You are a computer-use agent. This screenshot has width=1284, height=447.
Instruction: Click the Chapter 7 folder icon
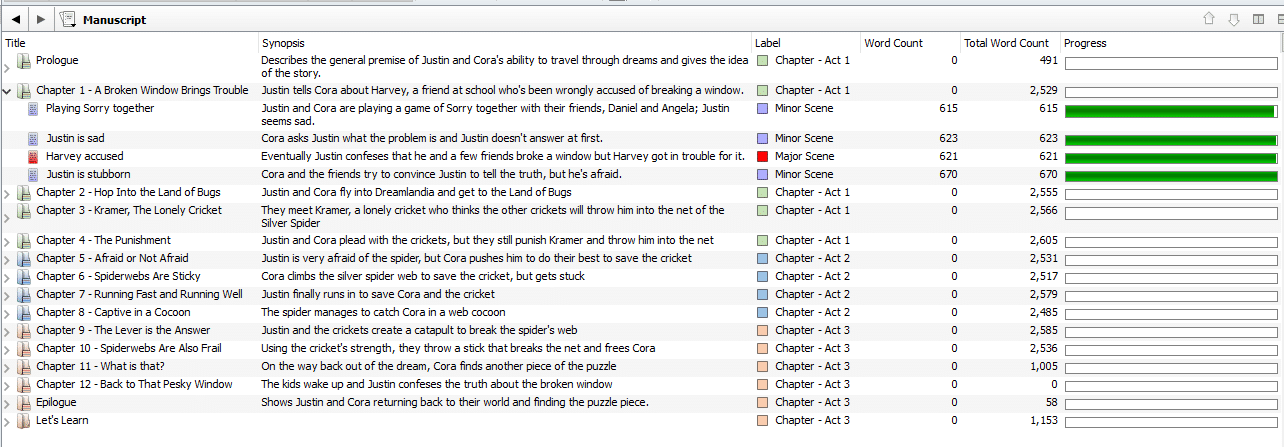pos(24,295)
